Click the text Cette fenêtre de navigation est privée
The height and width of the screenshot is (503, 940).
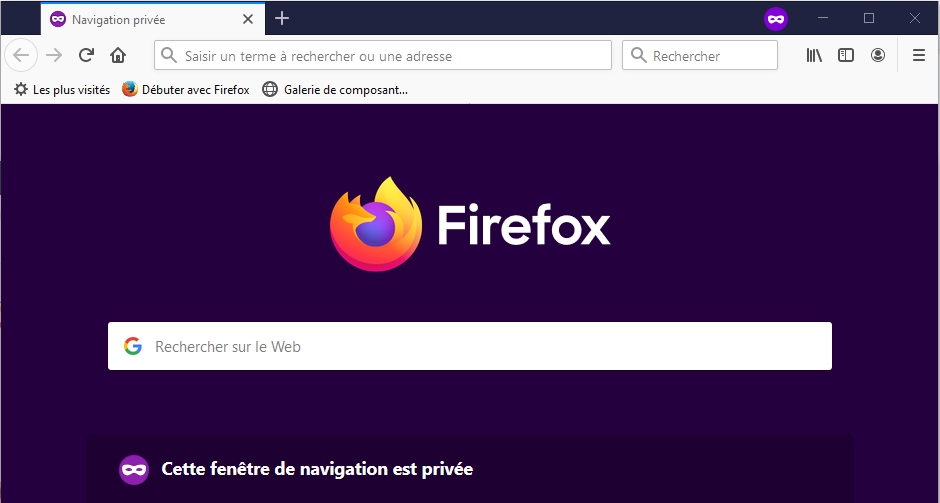tap(317, 469)
